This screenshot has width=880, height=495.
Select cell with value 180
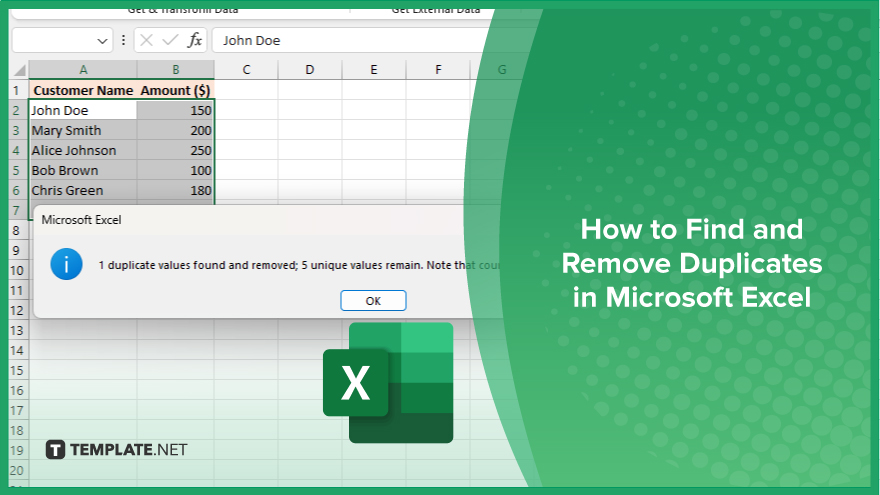coord(176,191)
